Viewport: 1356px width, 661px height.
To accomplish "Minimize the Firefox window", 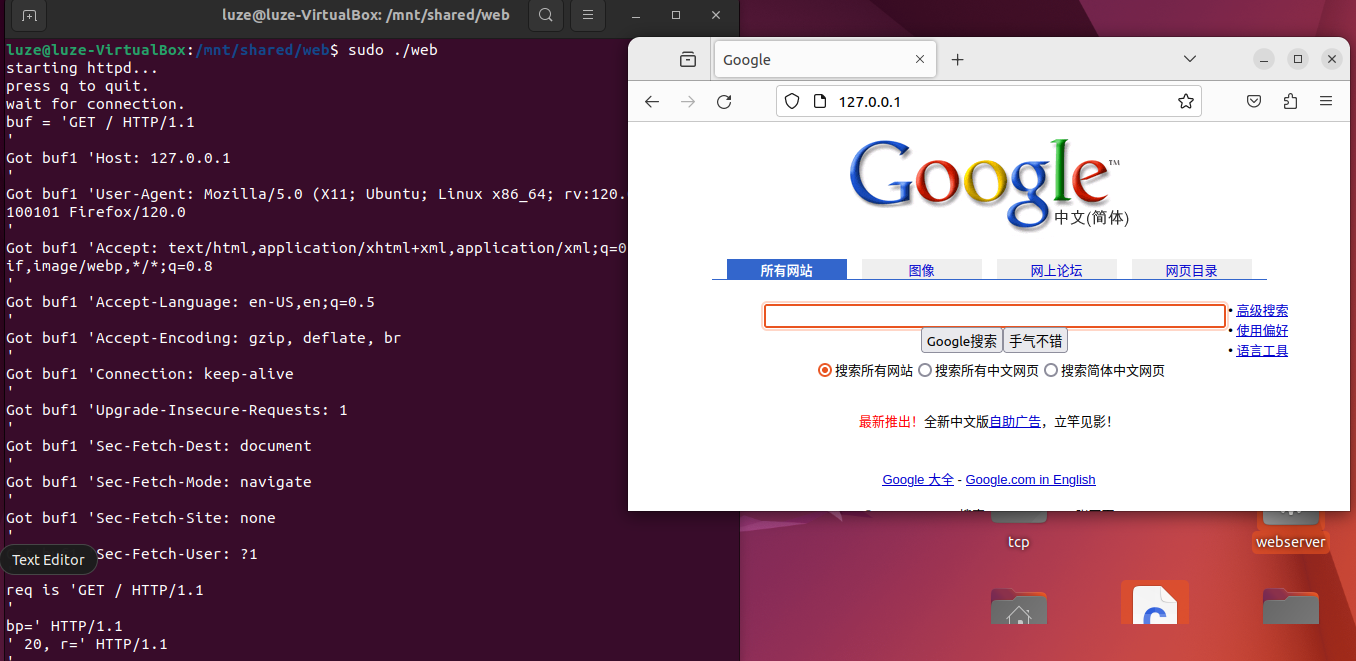I will click(1264, 59).
